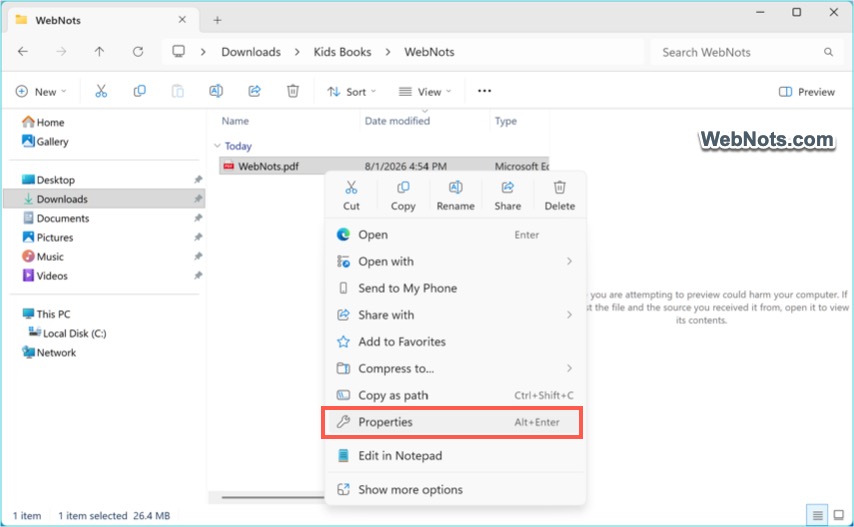Click toolbar Paste icon

point(178,91)
